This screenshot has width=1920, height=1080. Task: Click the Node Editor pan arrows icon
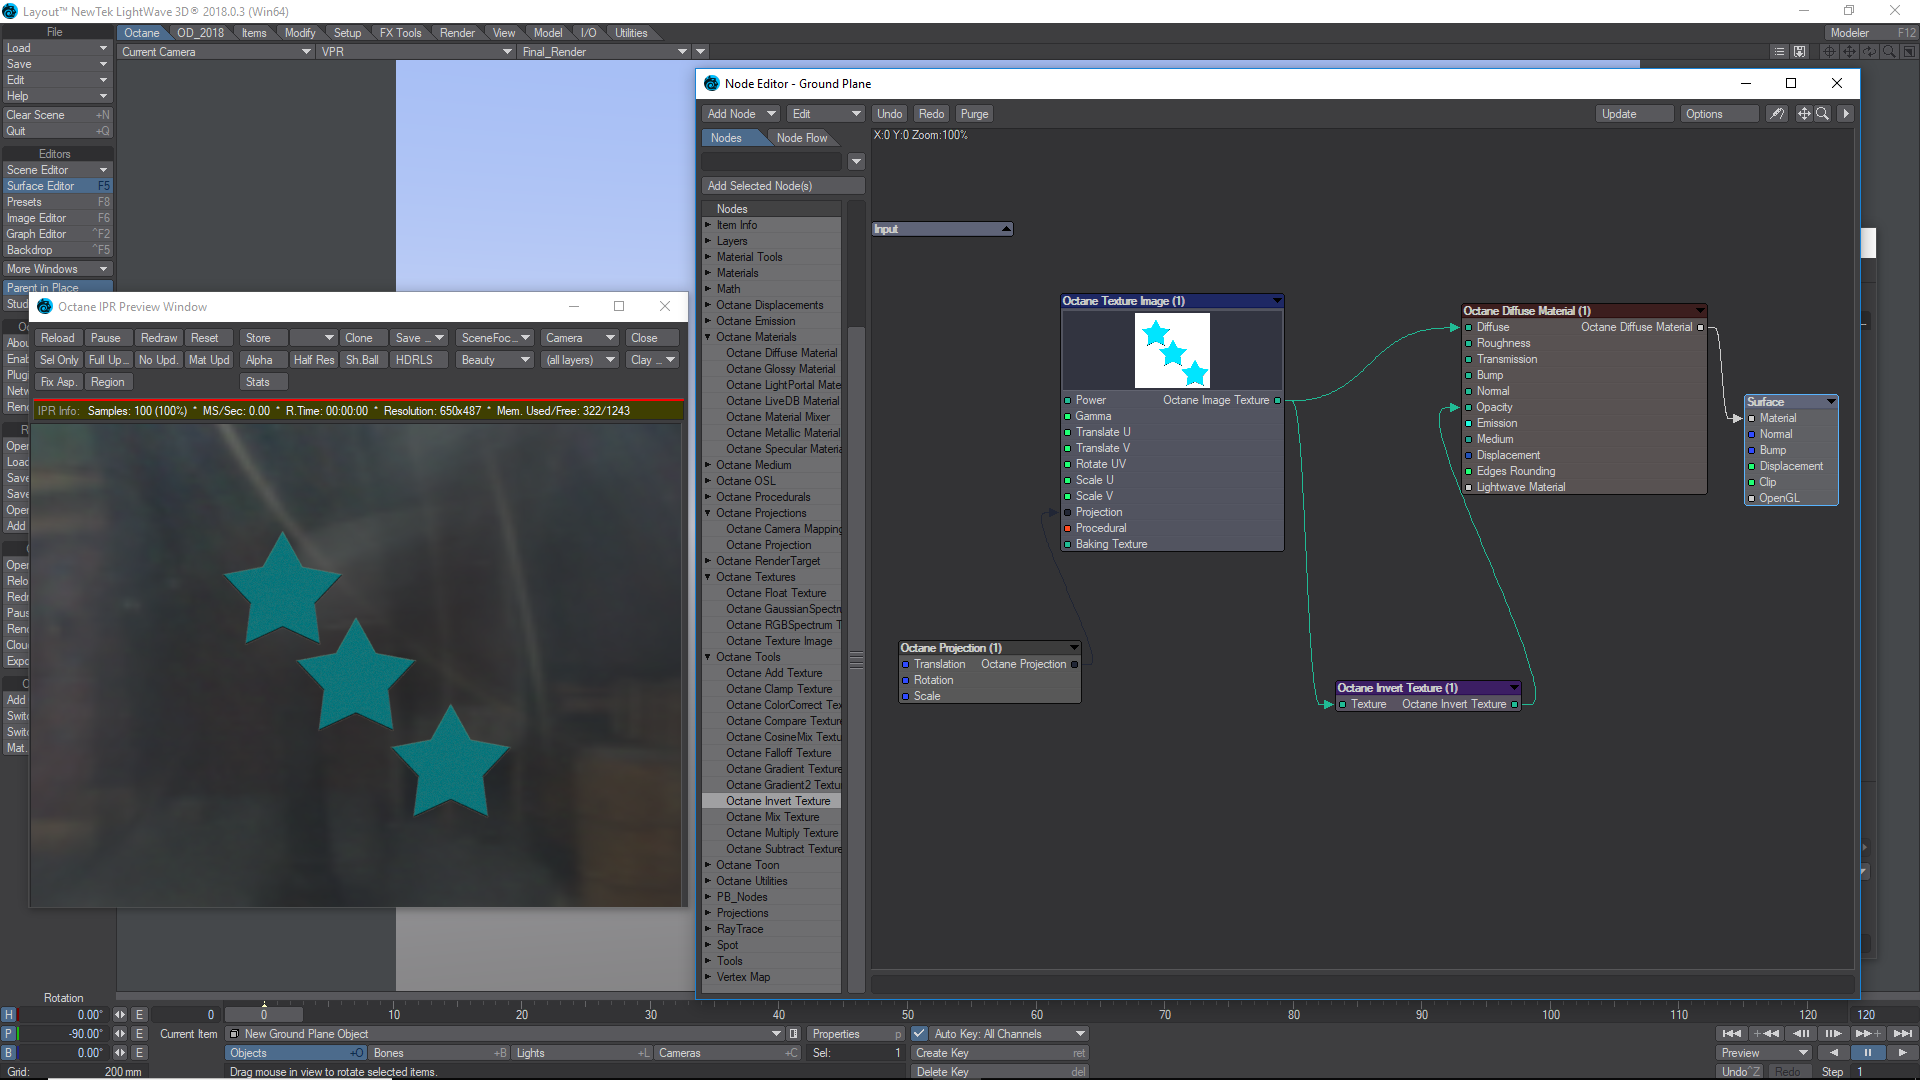(x=1804, y=114)
